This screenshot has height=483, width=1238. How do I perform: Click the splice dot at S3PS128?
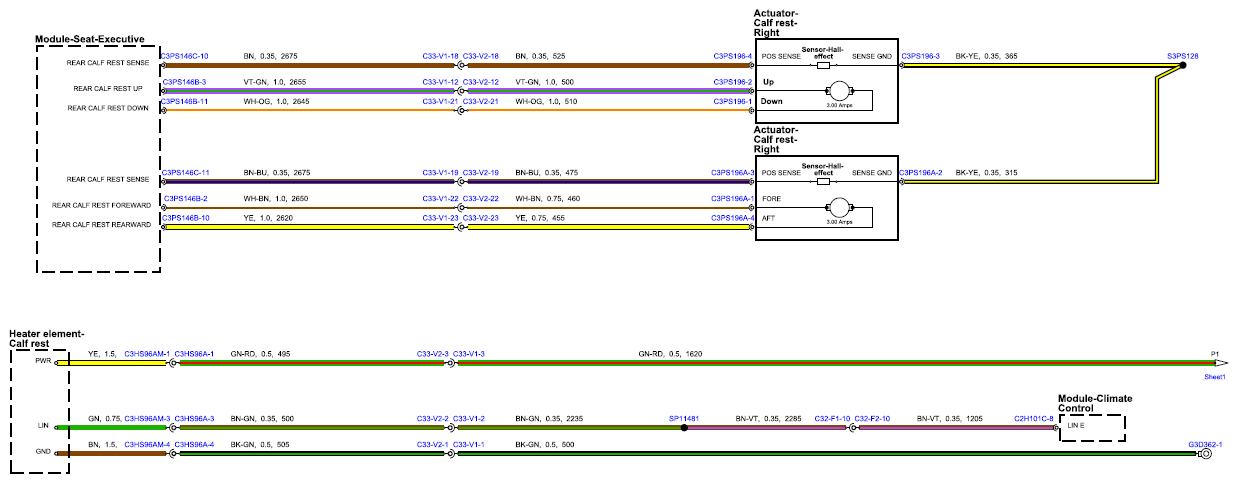(x=1183, y=65)
